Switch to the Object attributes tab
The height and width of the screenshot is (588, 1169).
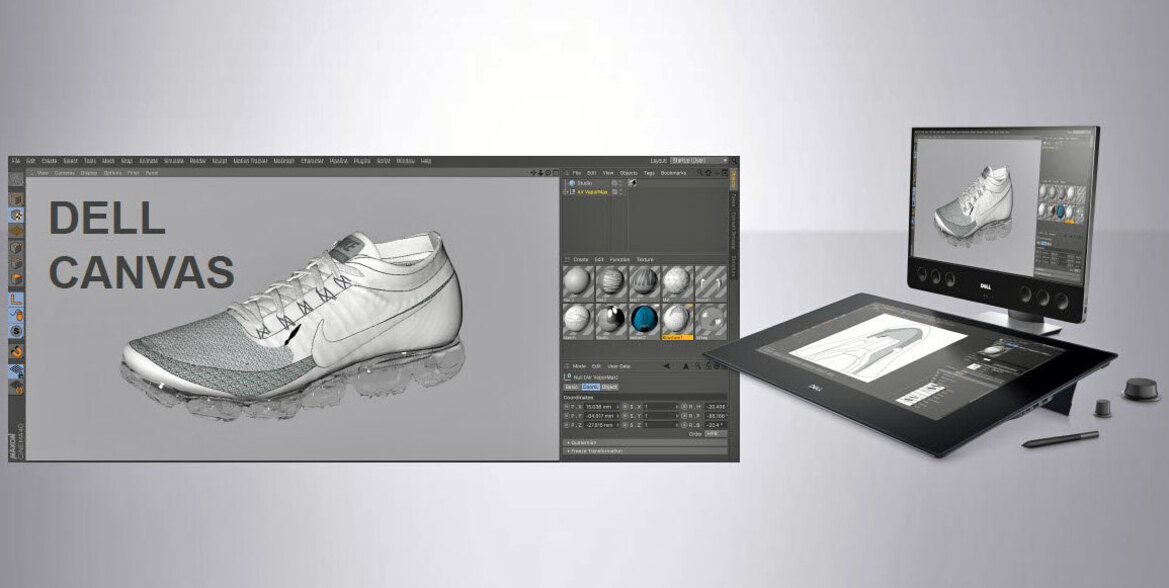610,387
